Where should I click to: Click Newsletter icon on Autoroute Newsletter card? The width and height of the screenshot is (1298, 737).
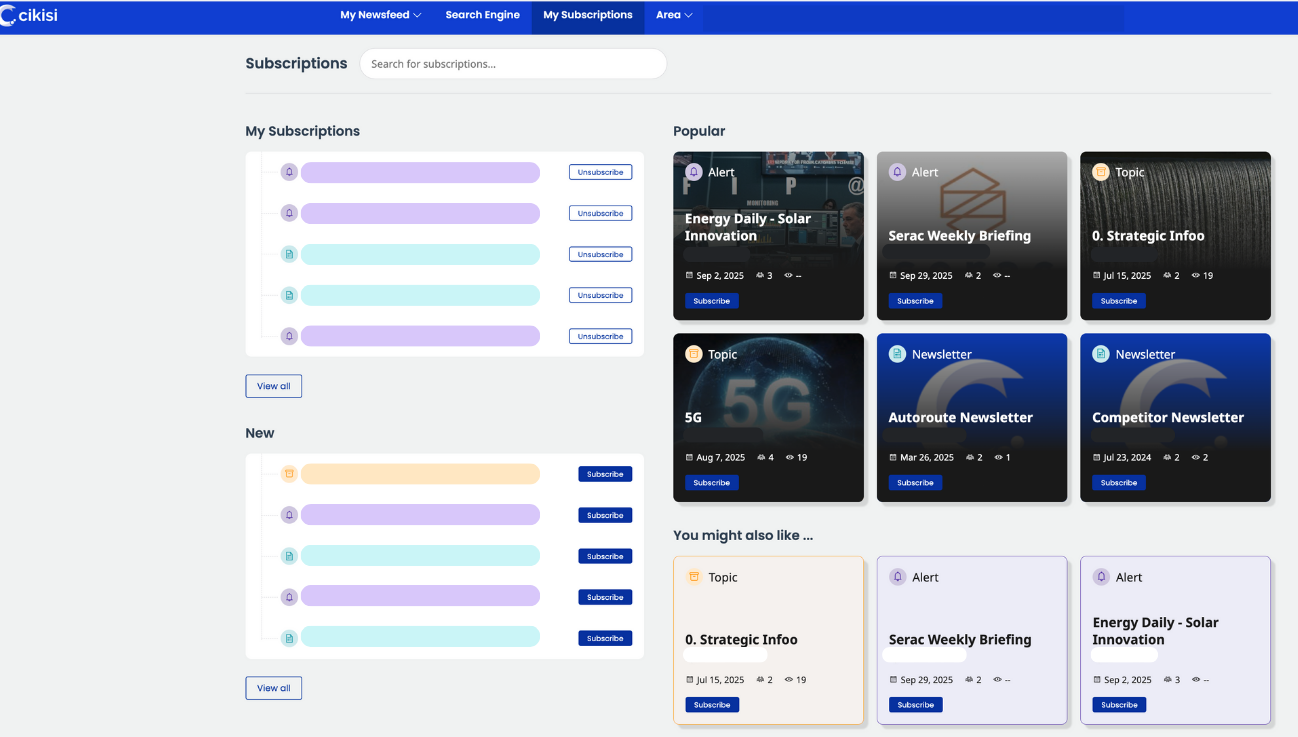pos(897,354)
